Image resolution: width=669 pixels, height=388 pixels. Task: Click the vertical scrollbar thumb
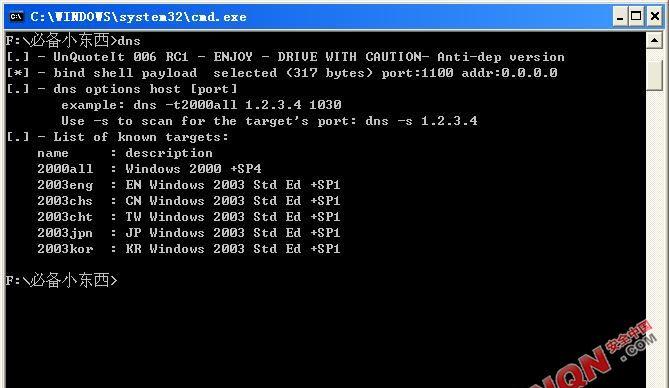pos(654,75)
